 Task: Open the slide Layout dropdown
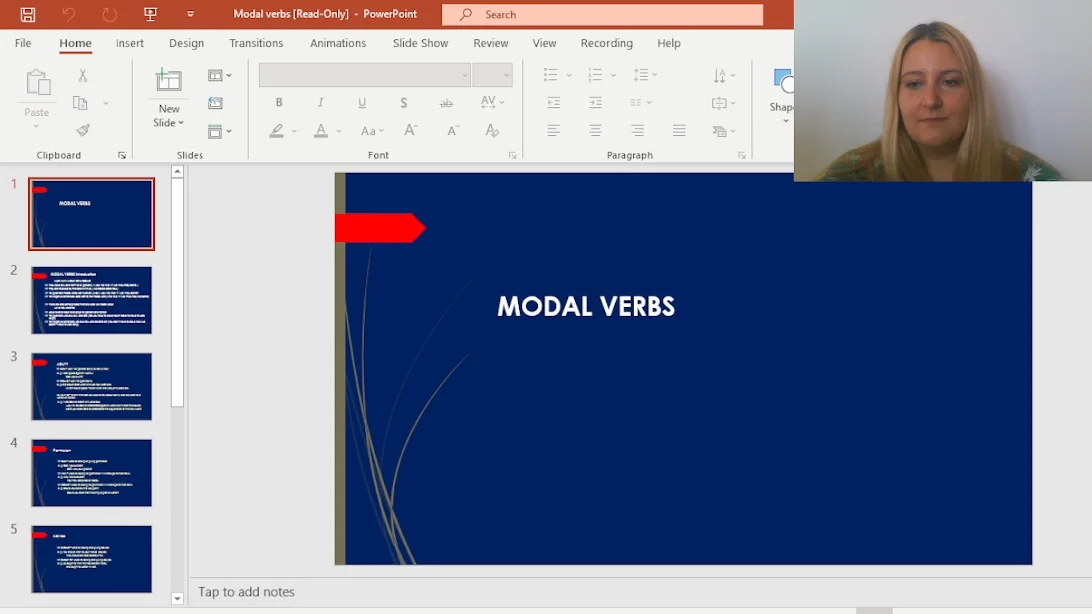coord(219,75)
